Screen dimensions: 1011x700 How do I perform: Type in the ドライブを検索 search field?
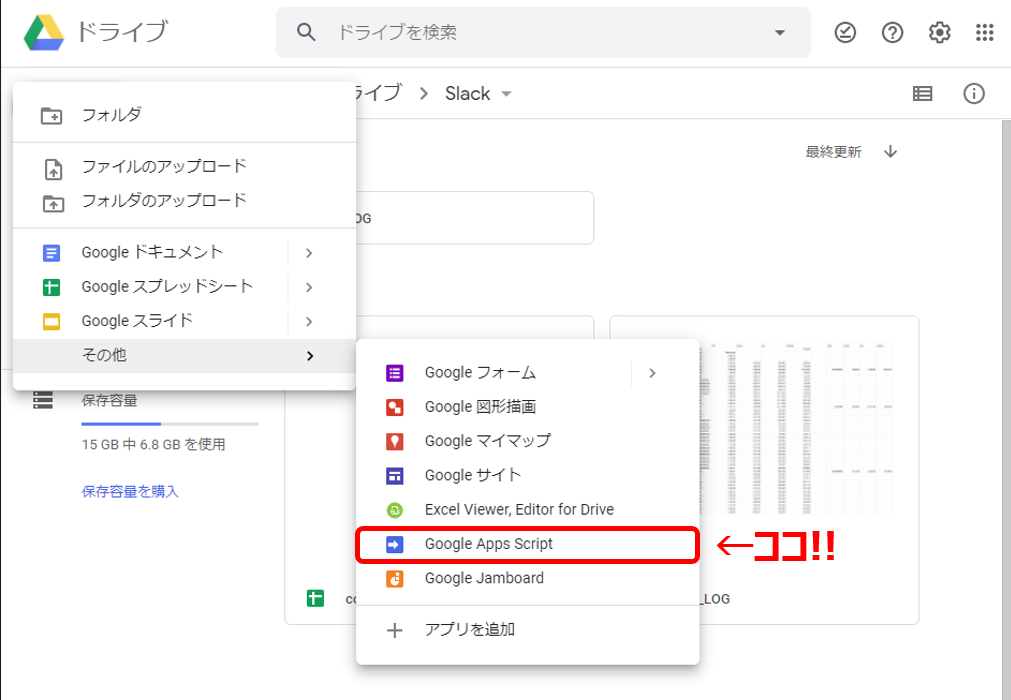coord(543,32)
